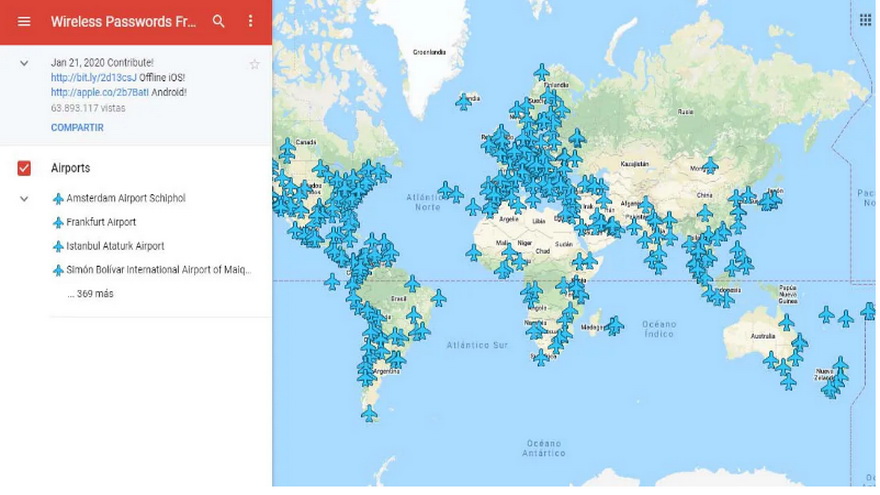The height and width of the screenshot is (495, 880).
Task: Star this map with the star icon
Action: click(x=254, y=64)
